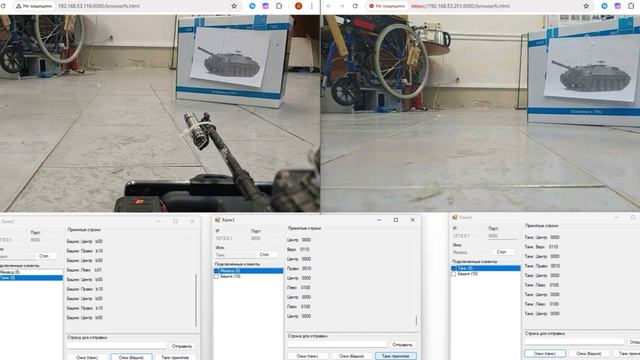Click Очки (башня) button in left Form1
The width and height of the screenshot is (640, 360).
click(131, 357)
